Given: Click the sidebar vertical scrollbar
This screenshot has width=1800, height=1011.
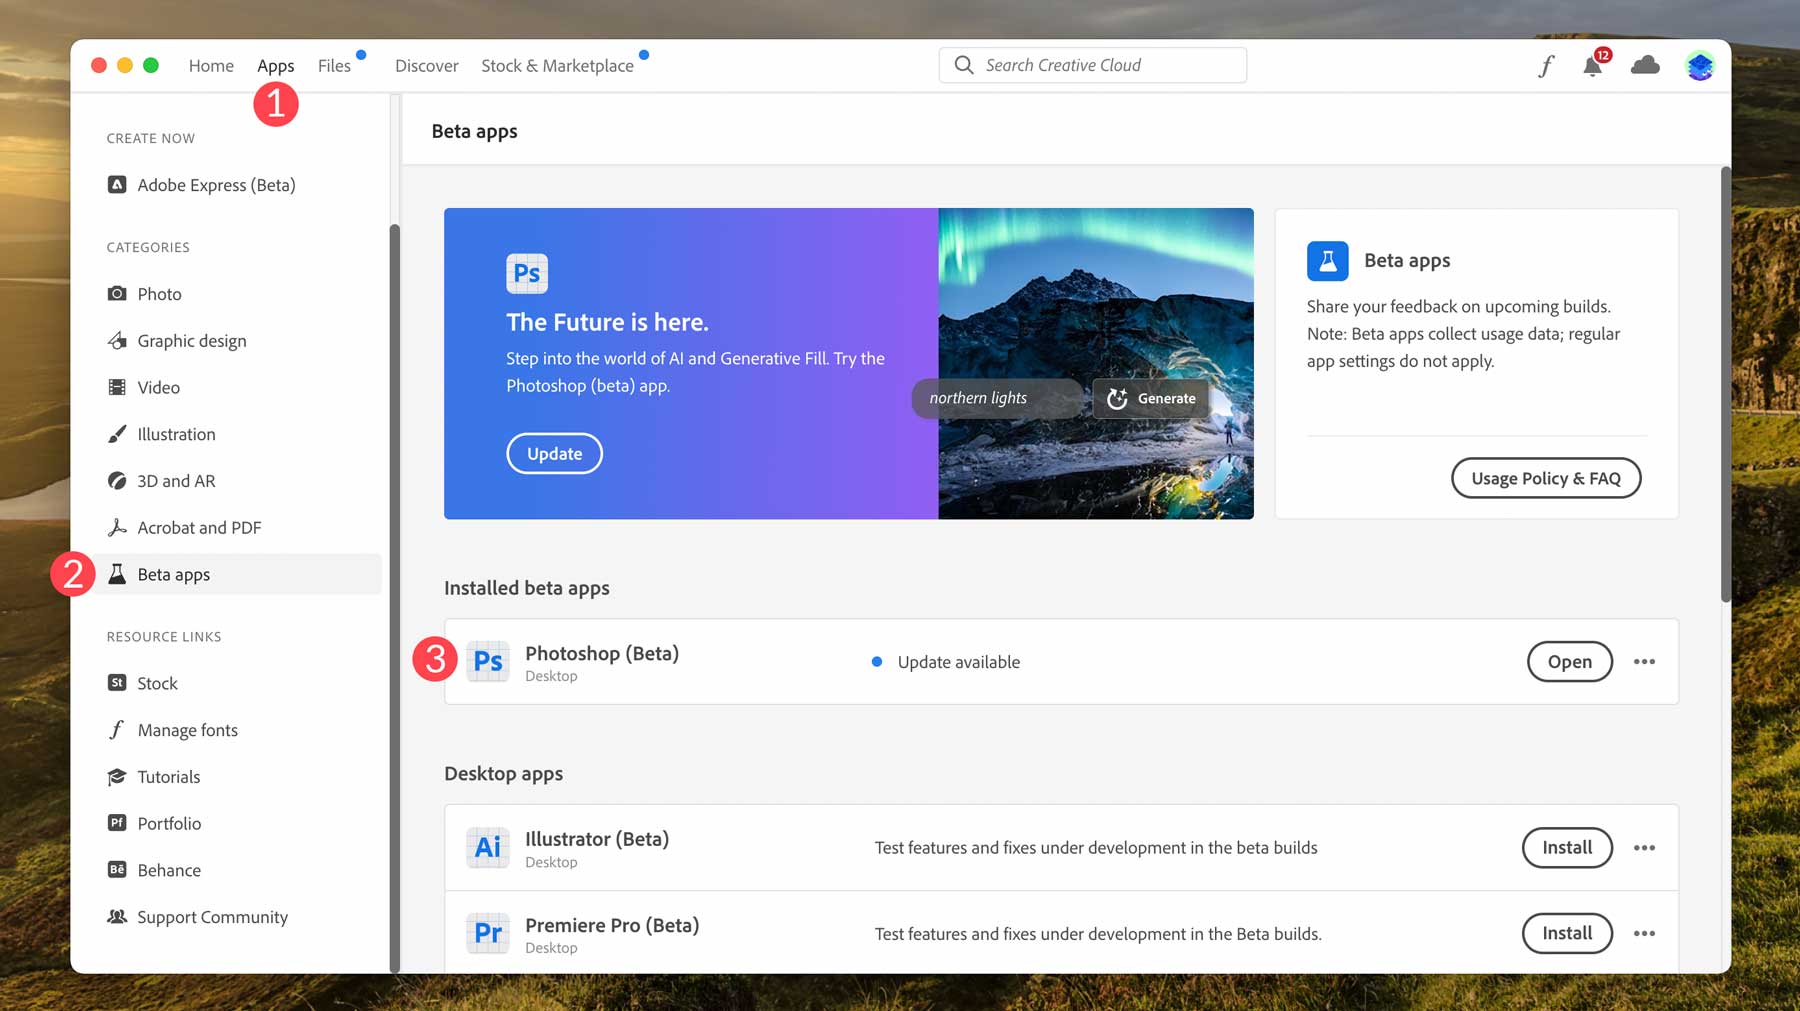Looking at the screenshot, I should point(394,598).
